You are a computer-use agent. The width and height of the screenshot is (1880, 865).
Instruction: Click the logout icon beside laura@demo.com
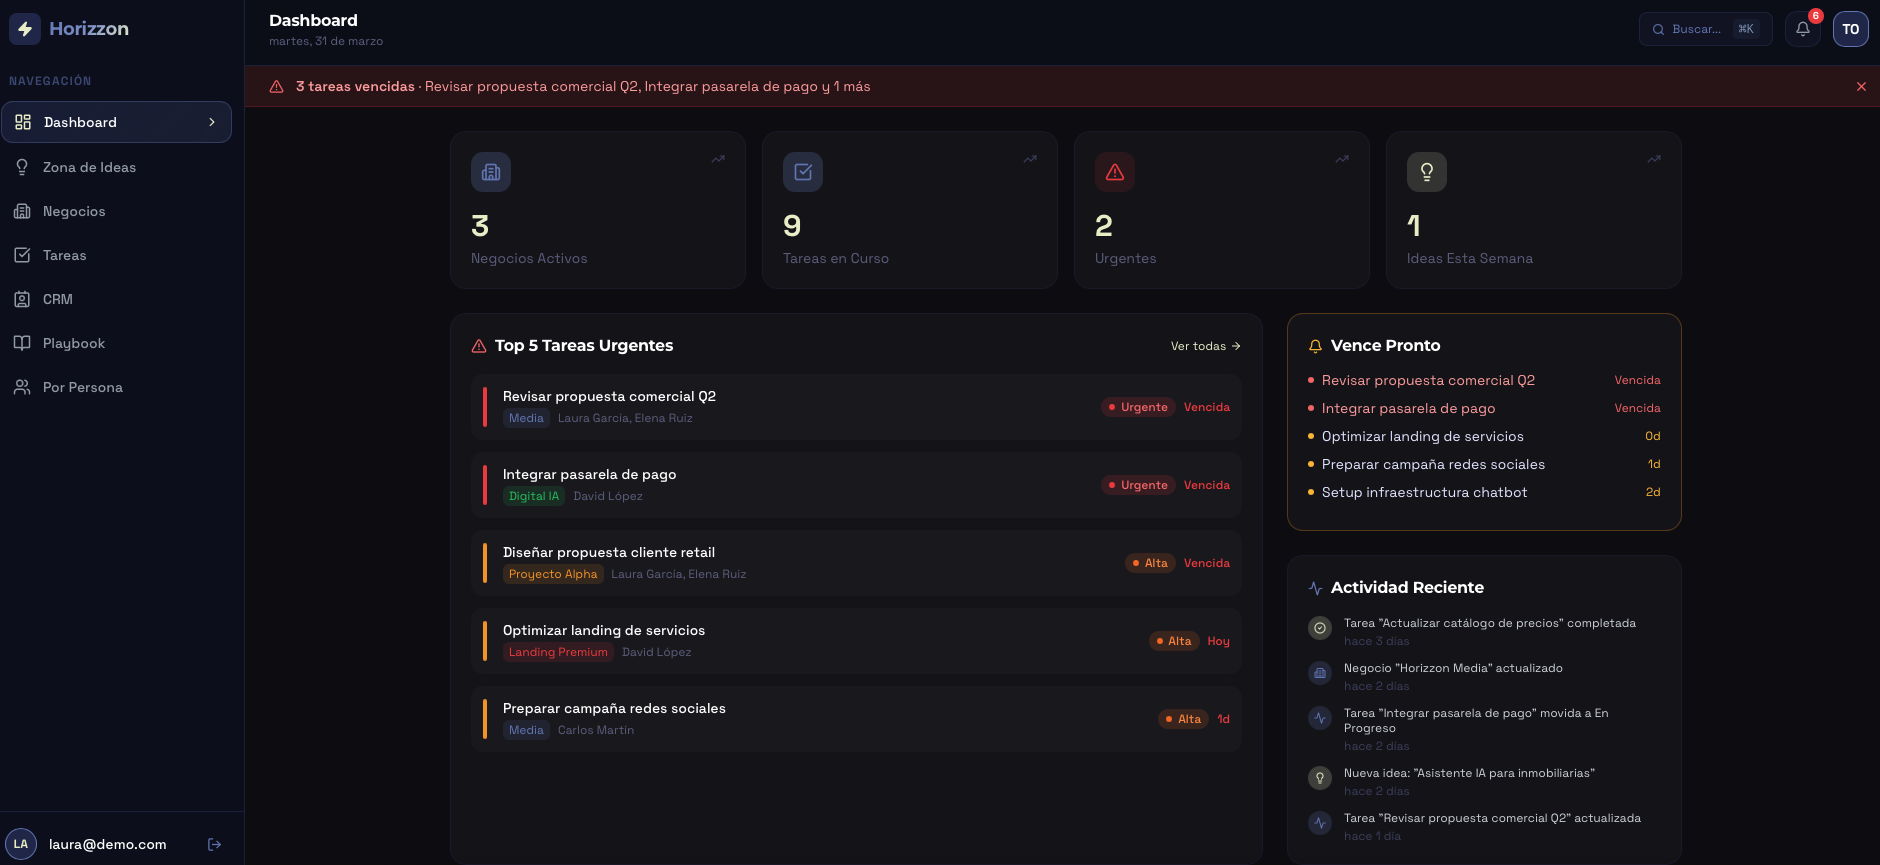coord(214,844)
